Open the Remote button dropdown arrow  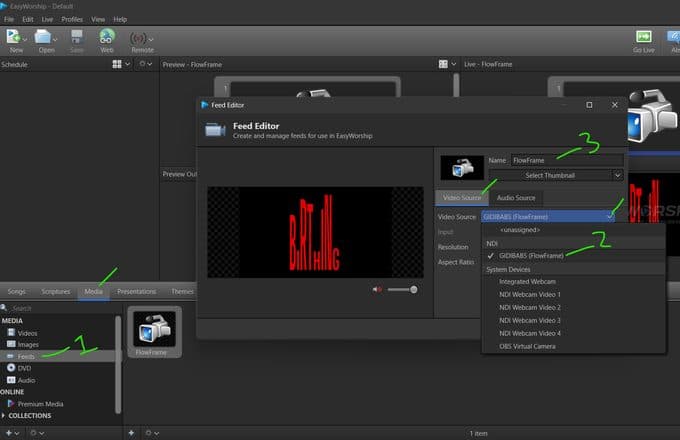[151, 39]
